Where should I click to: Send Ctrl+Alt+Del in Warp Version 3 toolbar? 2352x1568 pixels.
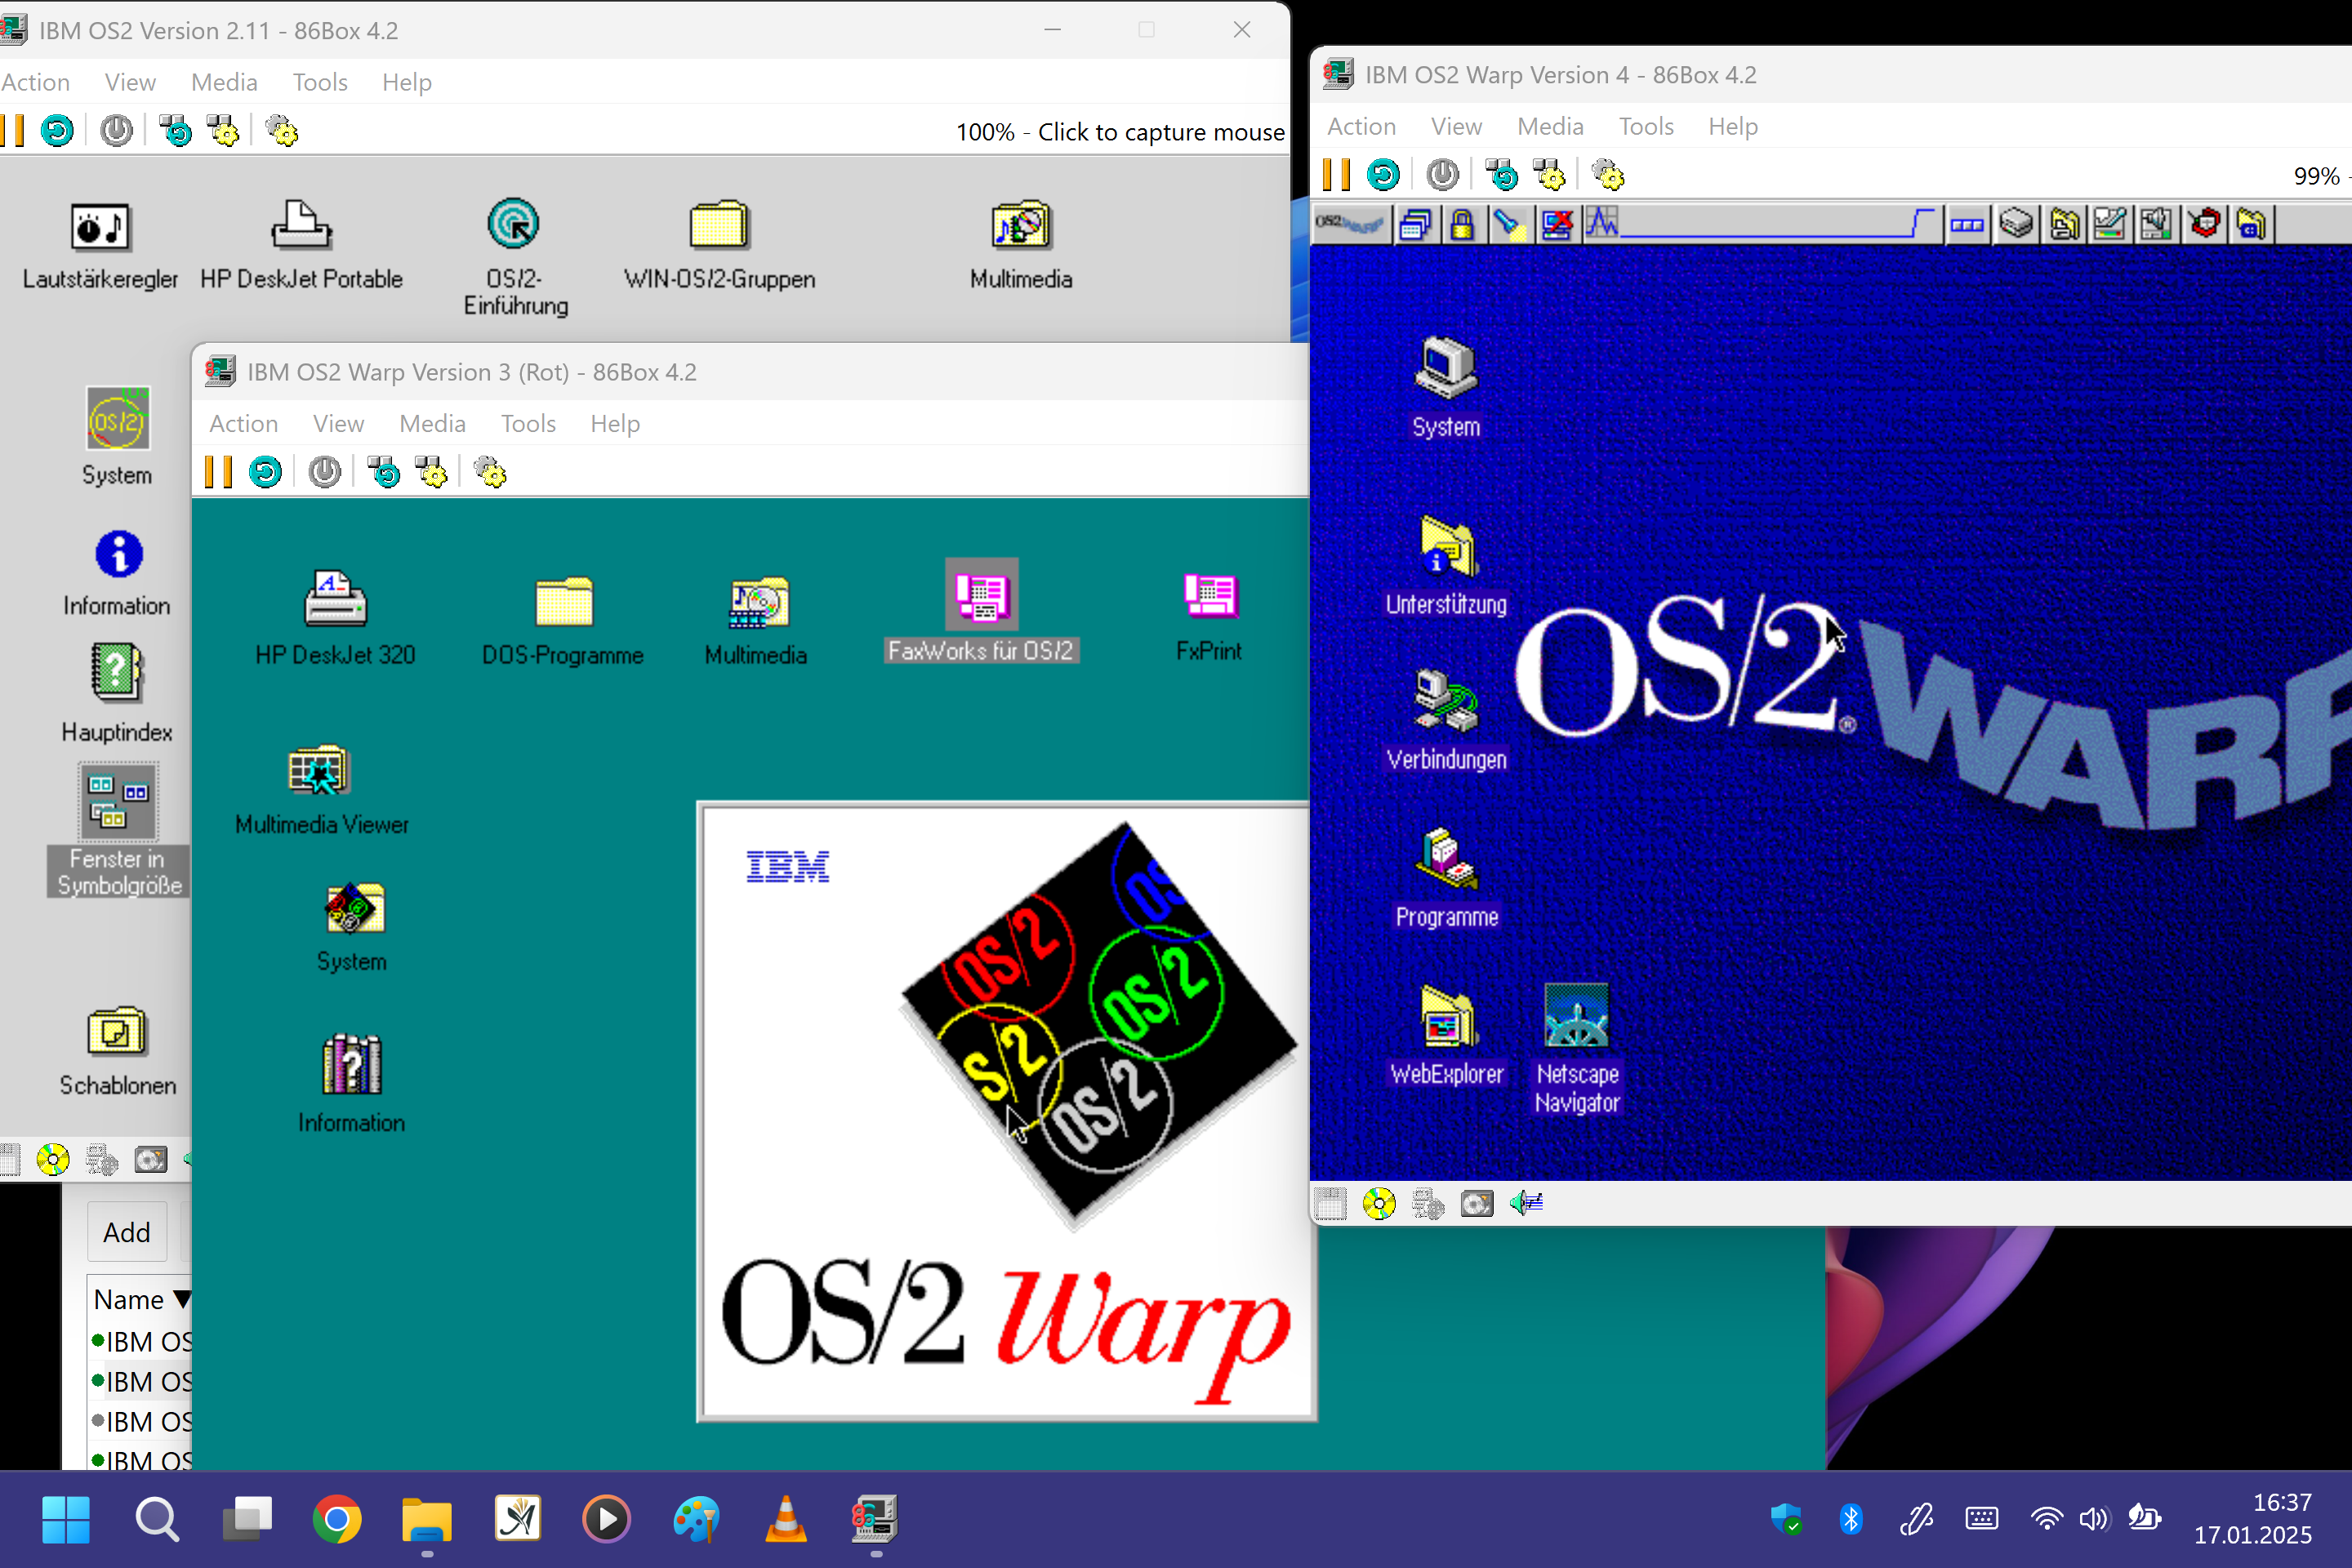(383, 472)
